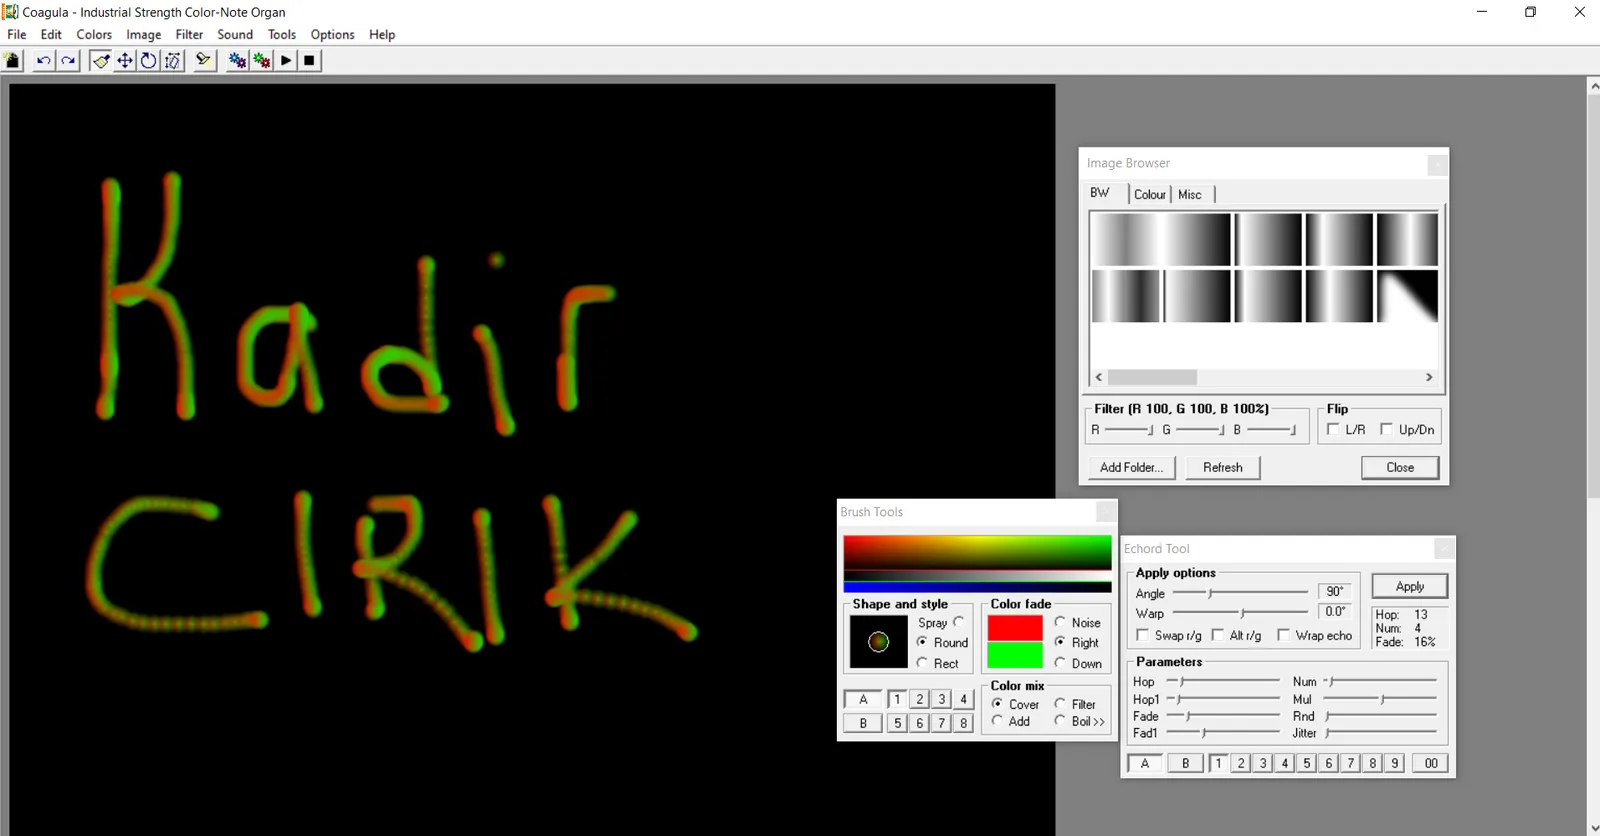Click the green Color fade swatch
Viewport: 1600px width, 836px height.
[1015, 655]
